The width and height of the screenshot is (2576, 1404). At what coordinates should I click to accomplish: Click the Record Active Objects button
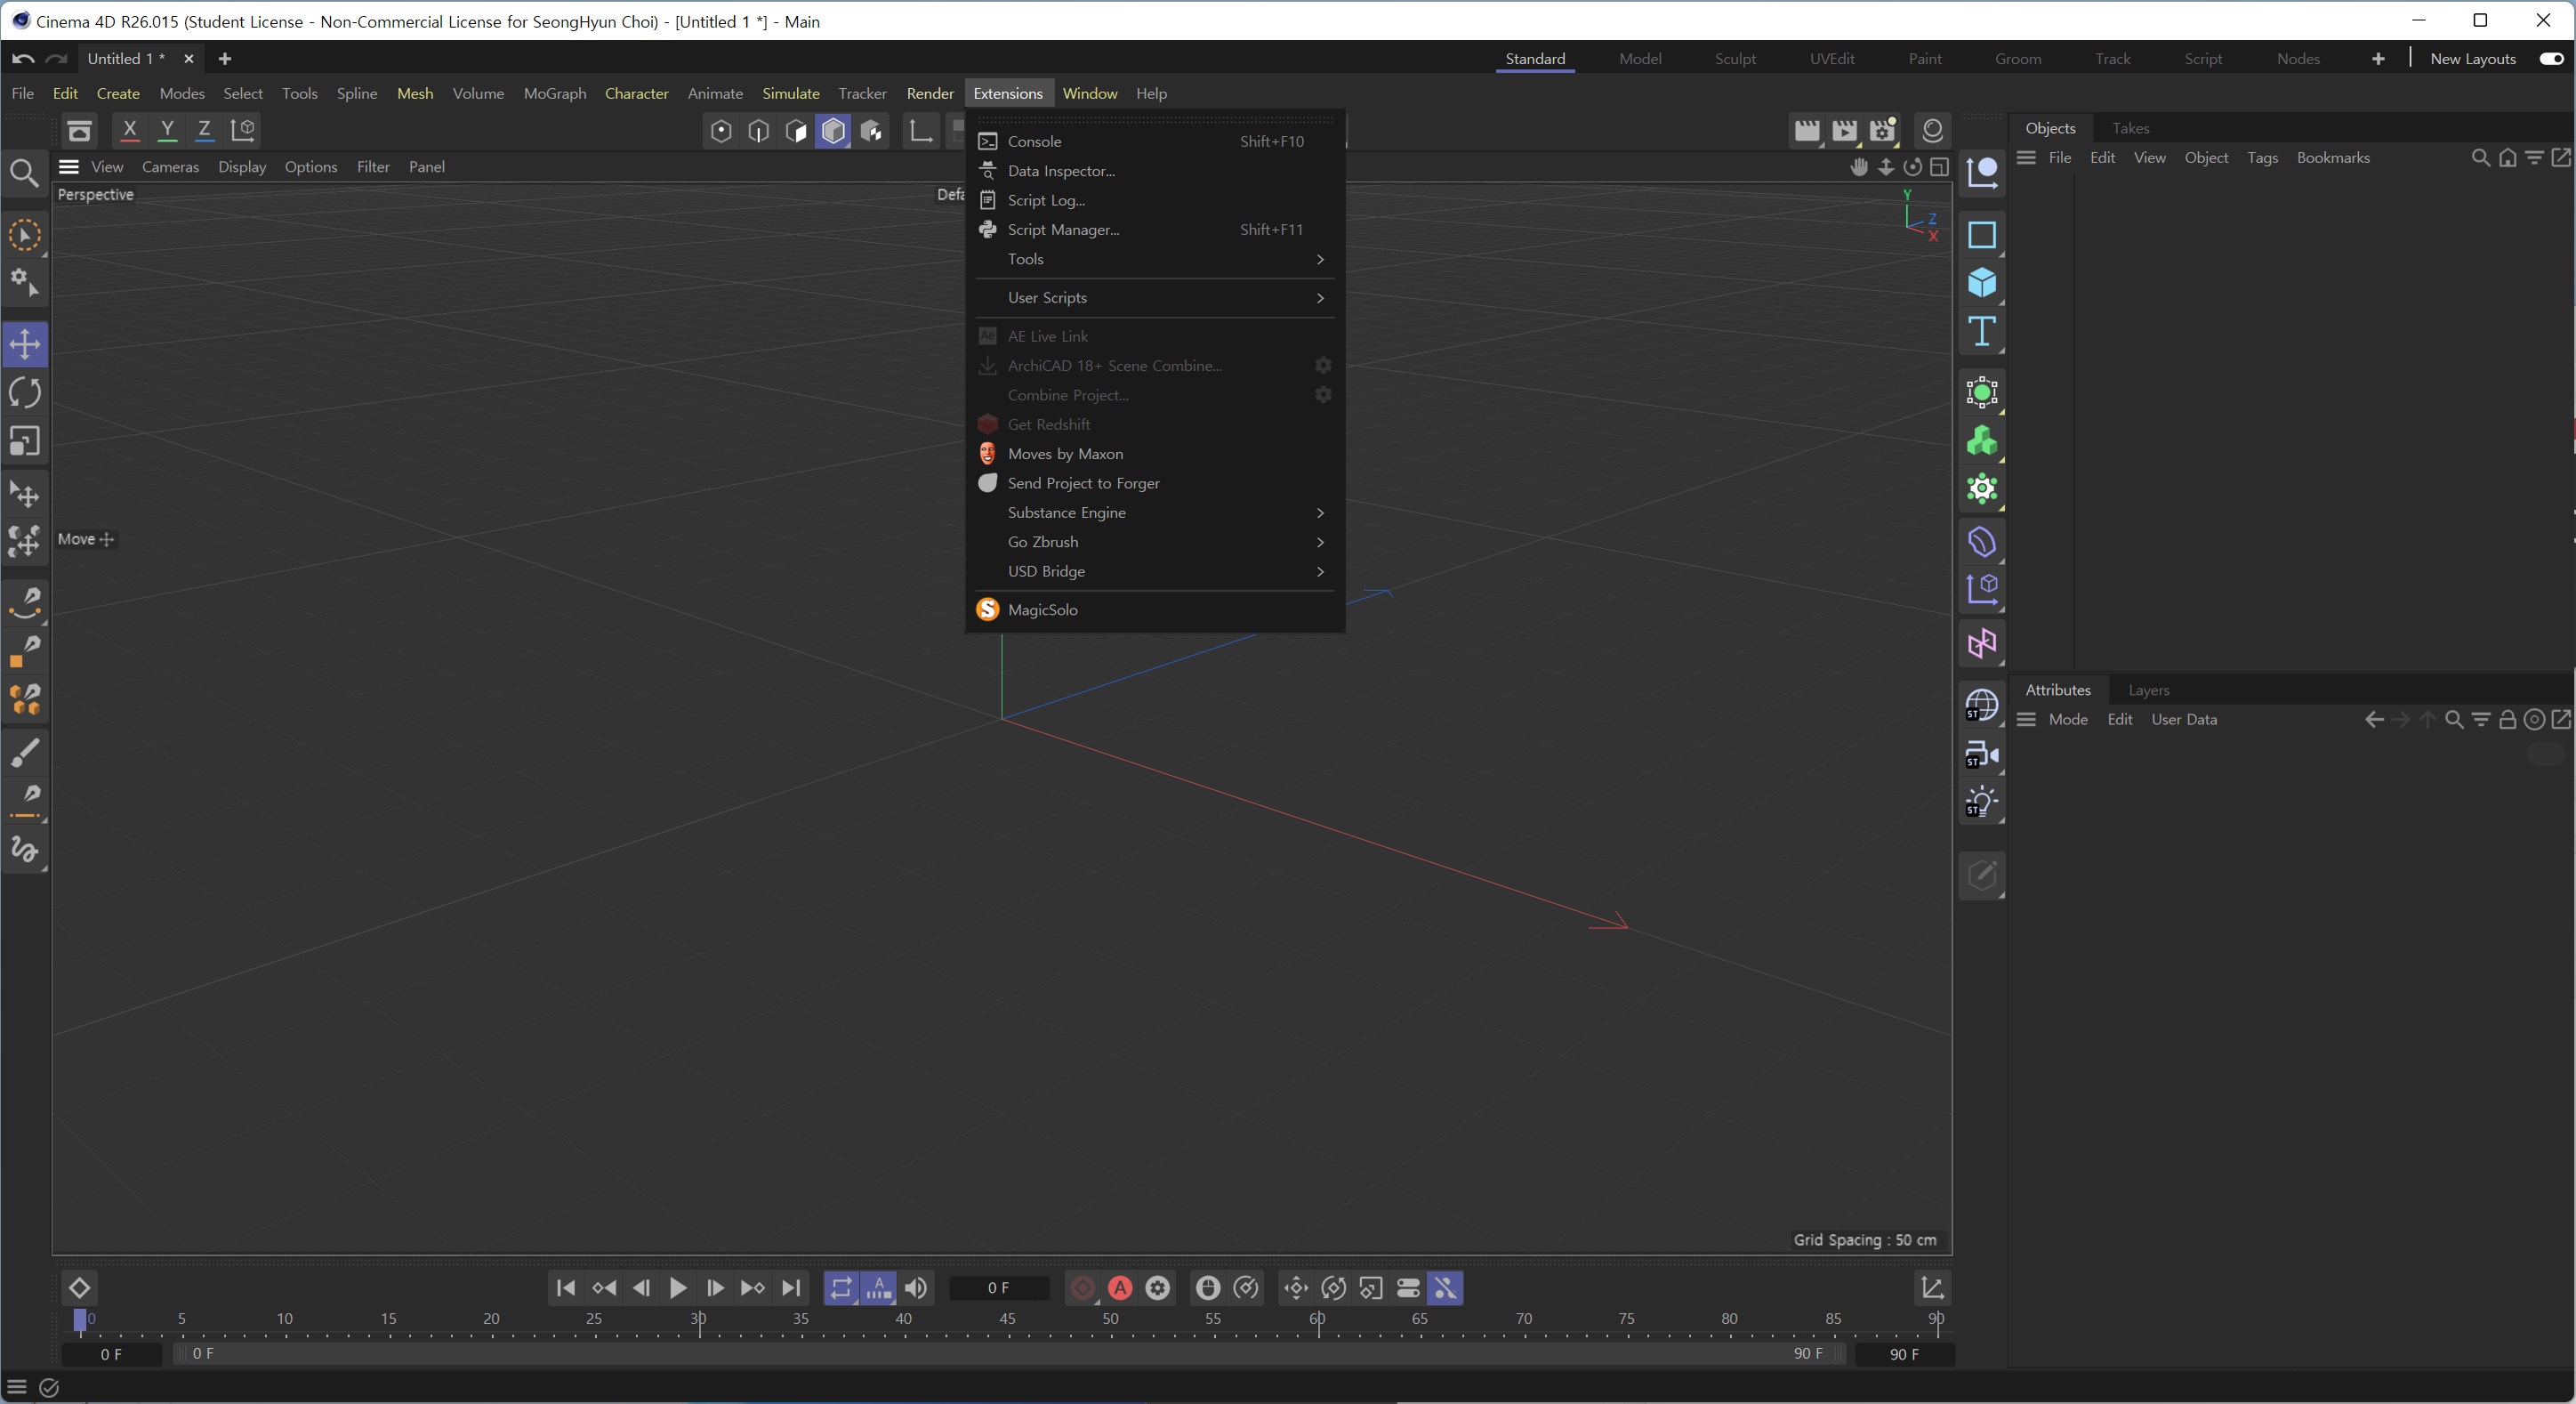1082,1288
